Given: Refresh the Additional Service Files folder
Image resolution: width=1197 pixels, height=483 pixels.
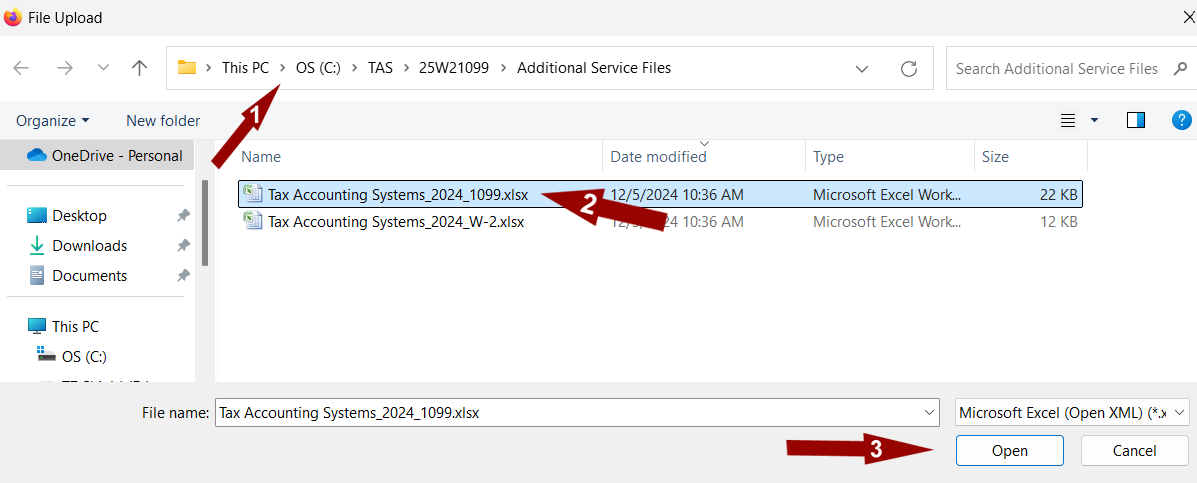Looking at the screenshot, I should [908, 69].
